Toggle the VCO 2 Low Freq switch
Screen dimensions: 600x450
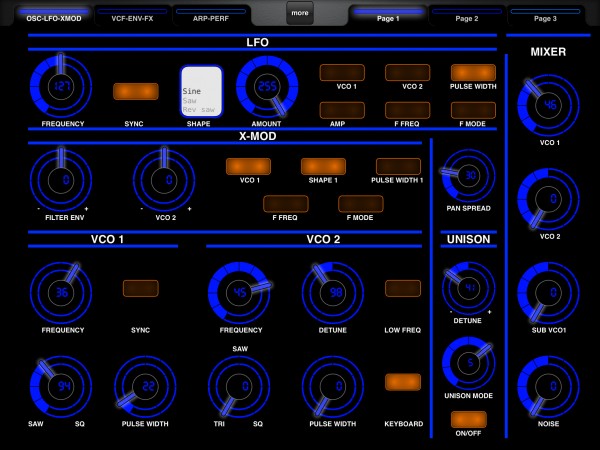pos(403,288)
